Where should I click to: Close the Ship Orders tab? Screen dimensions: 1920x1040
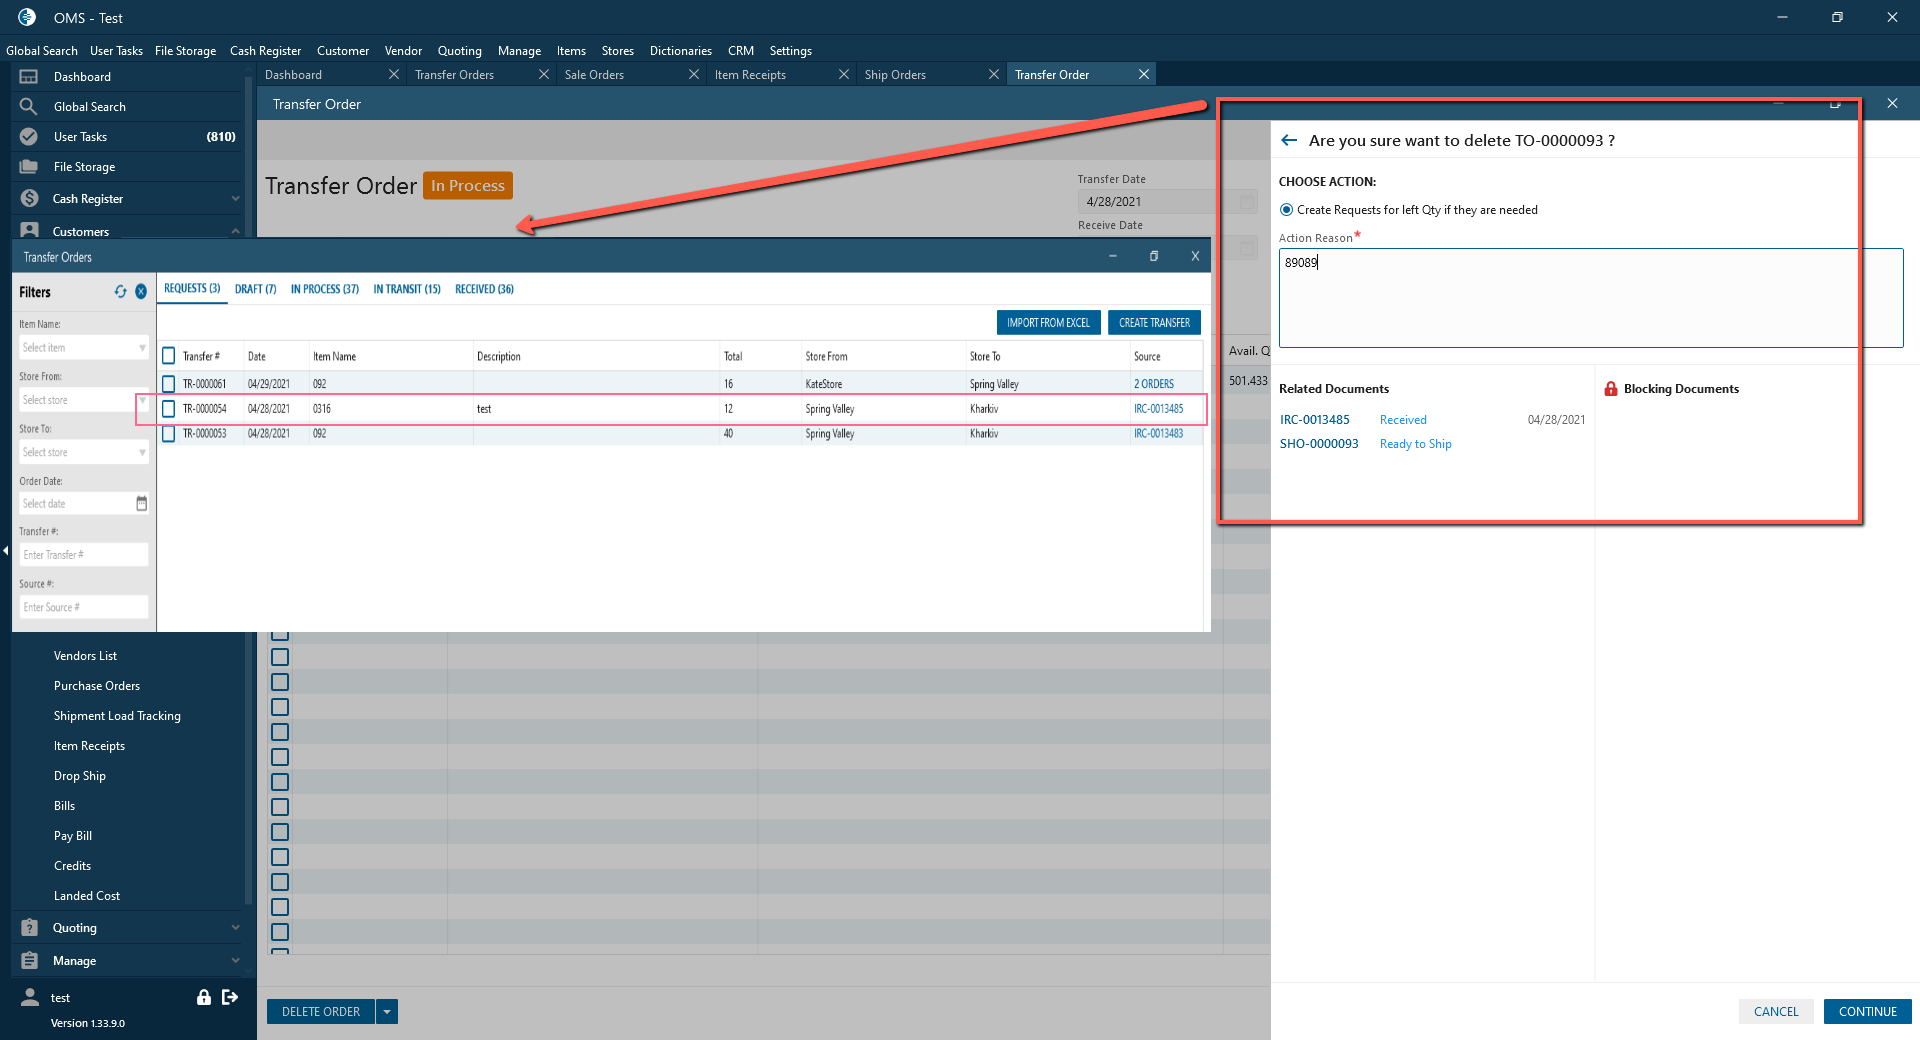coord(994,75)
